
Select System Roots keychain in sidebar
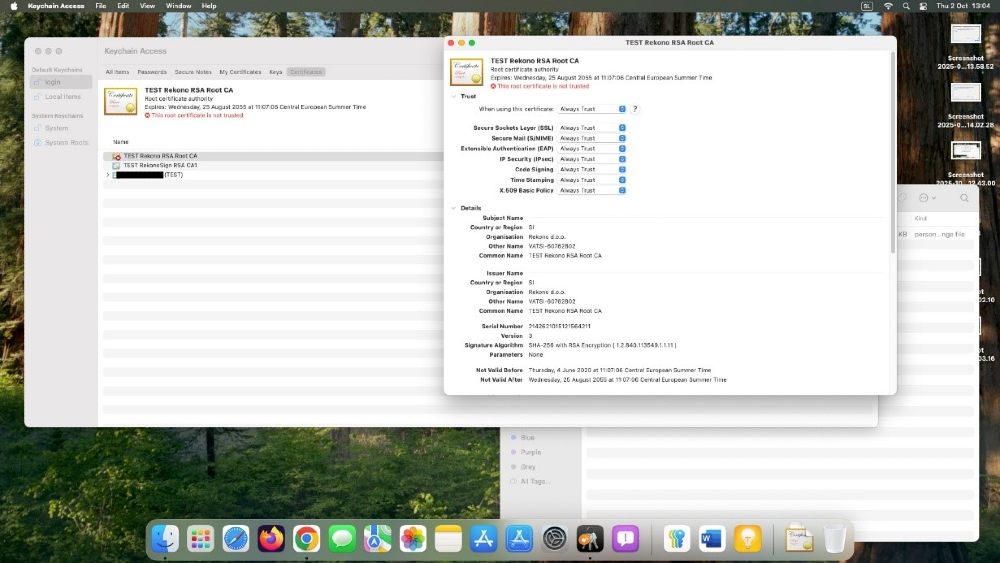tap(61, 143)
